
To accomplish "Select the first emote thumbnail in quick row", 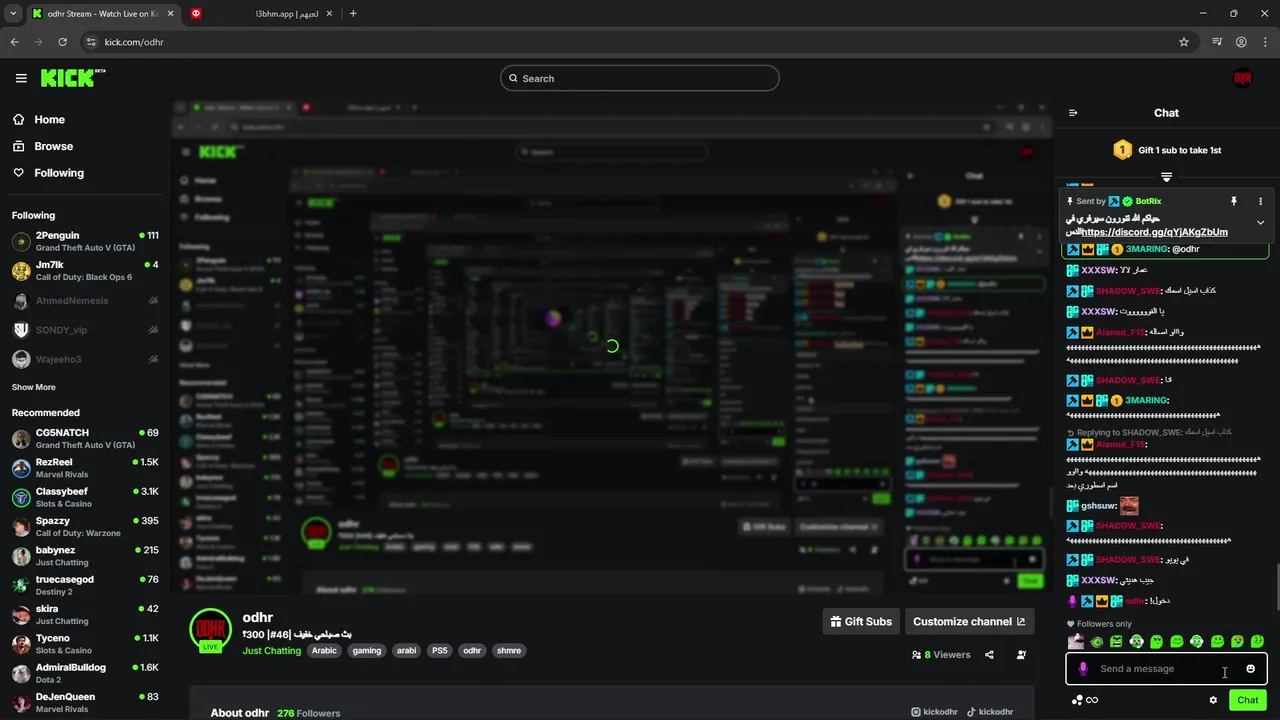I will click(x=1076, y=642).
